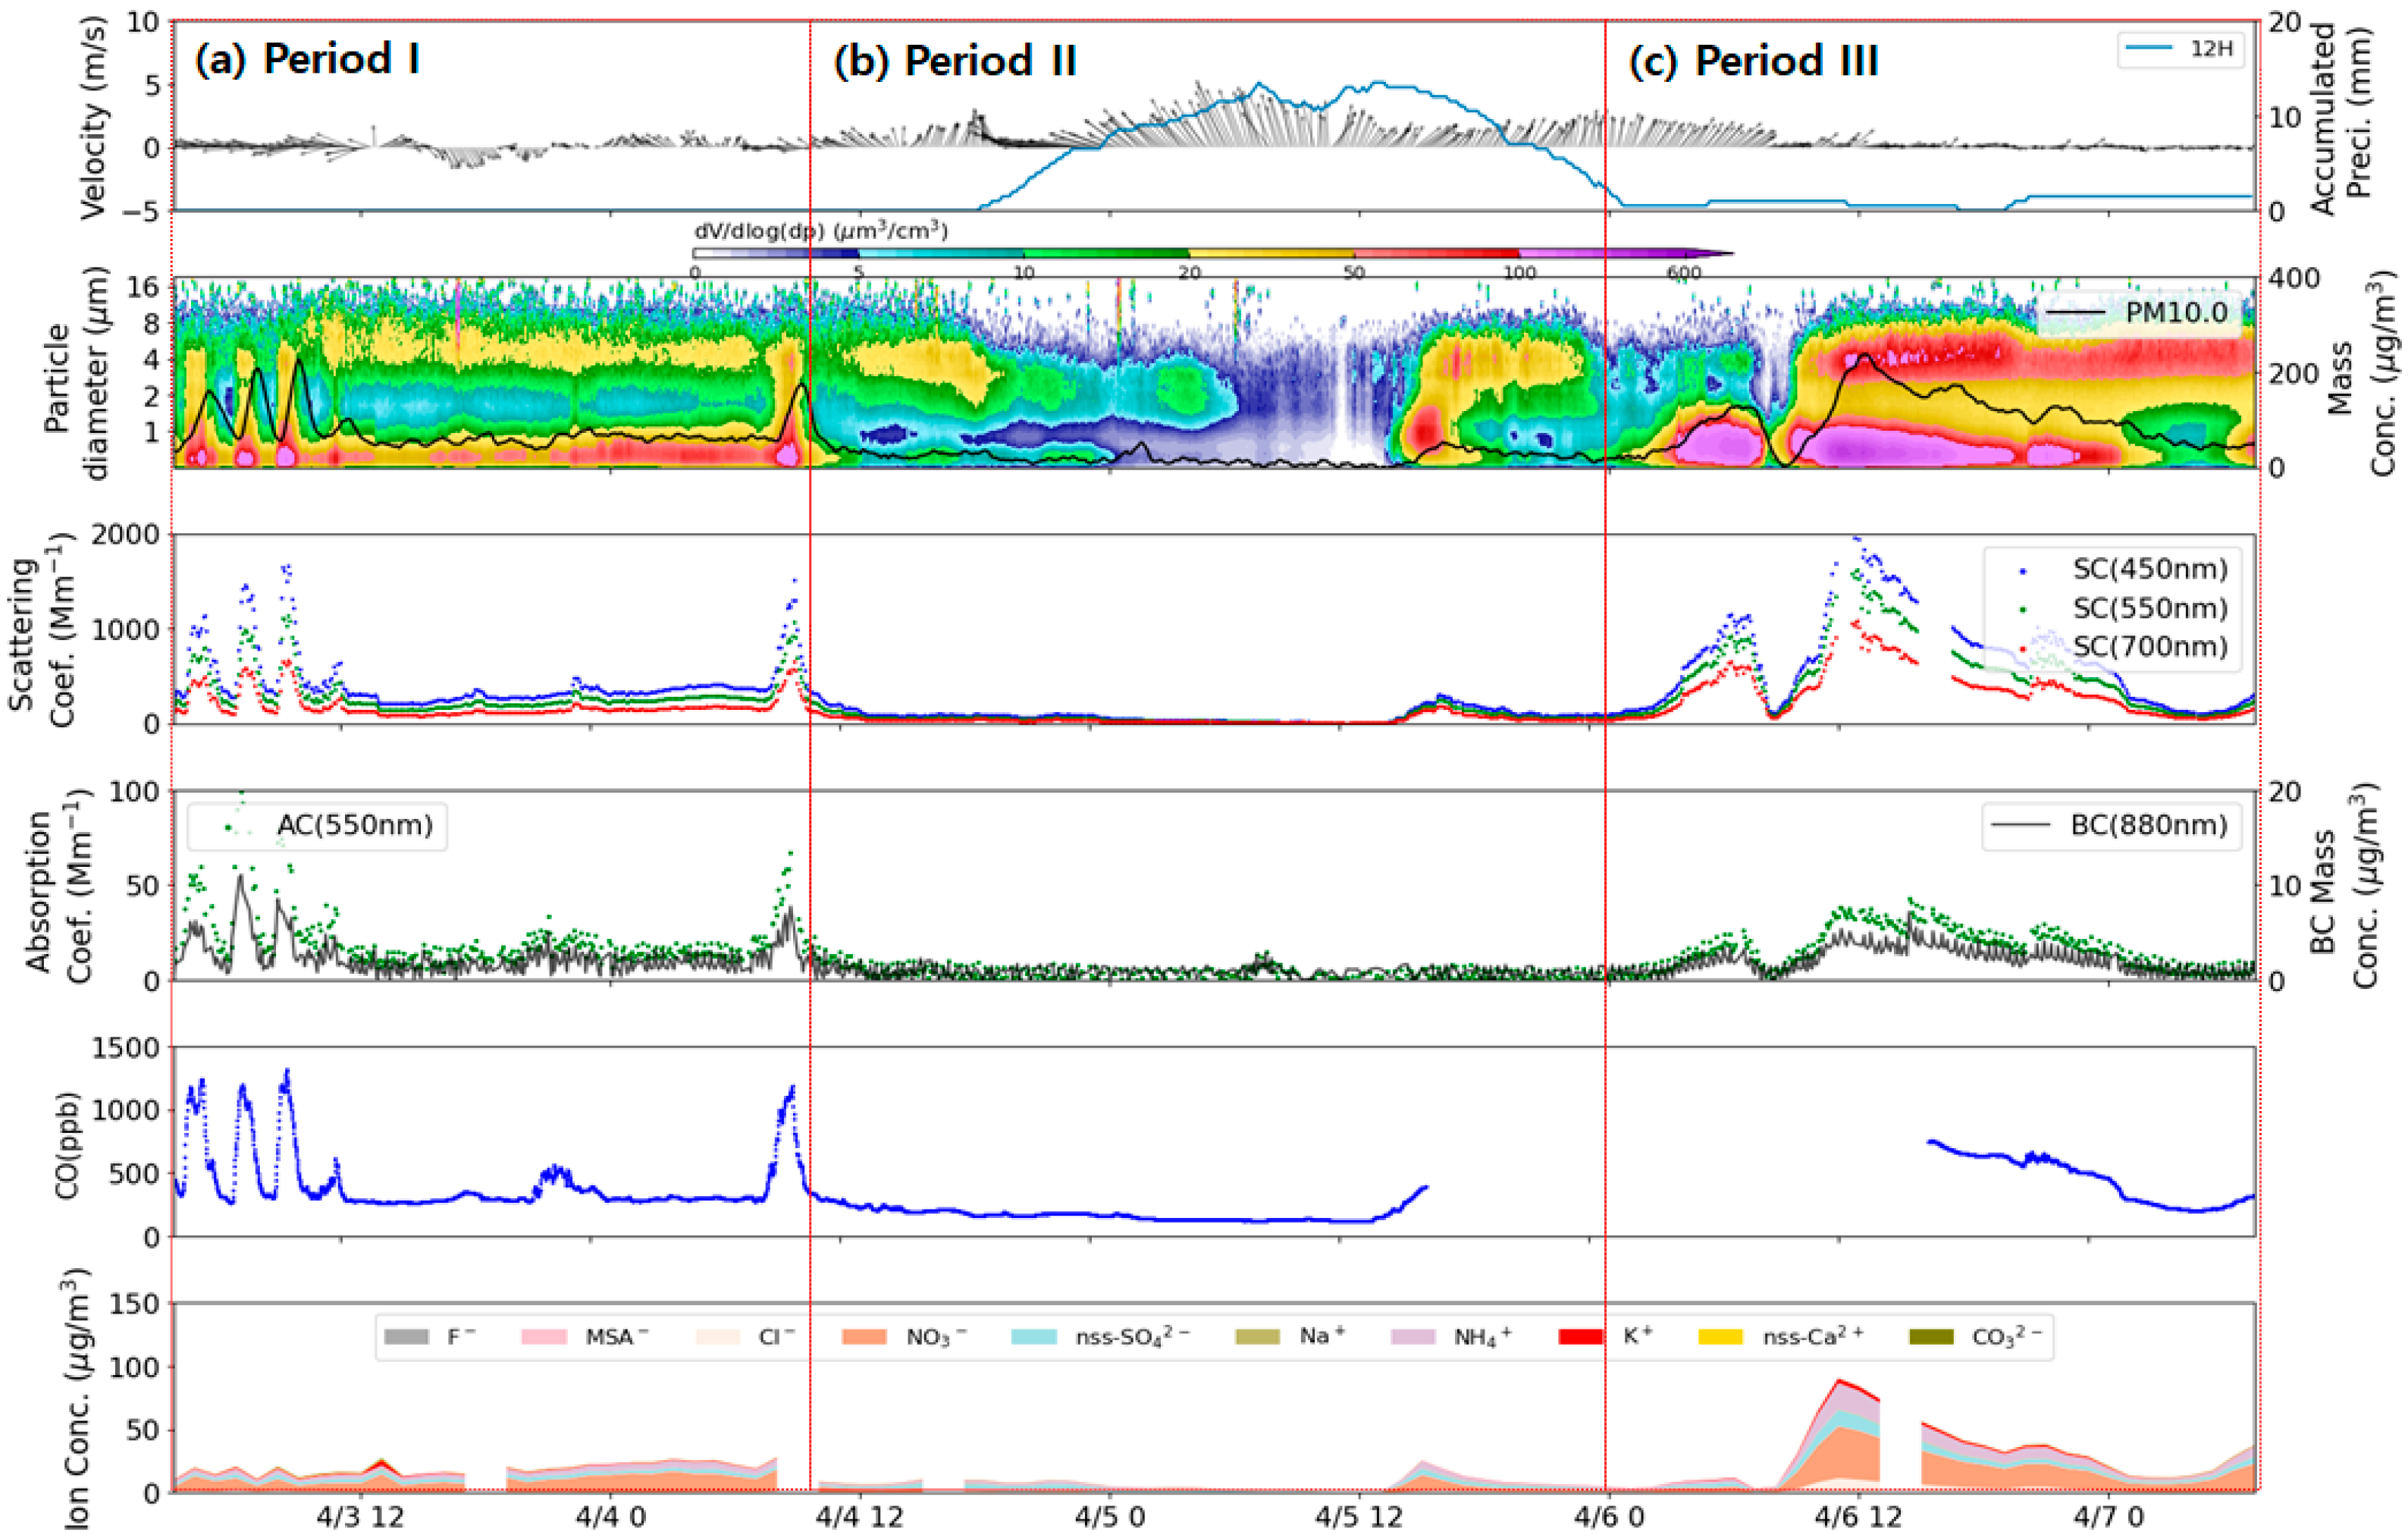Click the colorbar tick labeled 20
Image resolution: width=2408 pixels, height=1538 pixels.
(1189, 272)
